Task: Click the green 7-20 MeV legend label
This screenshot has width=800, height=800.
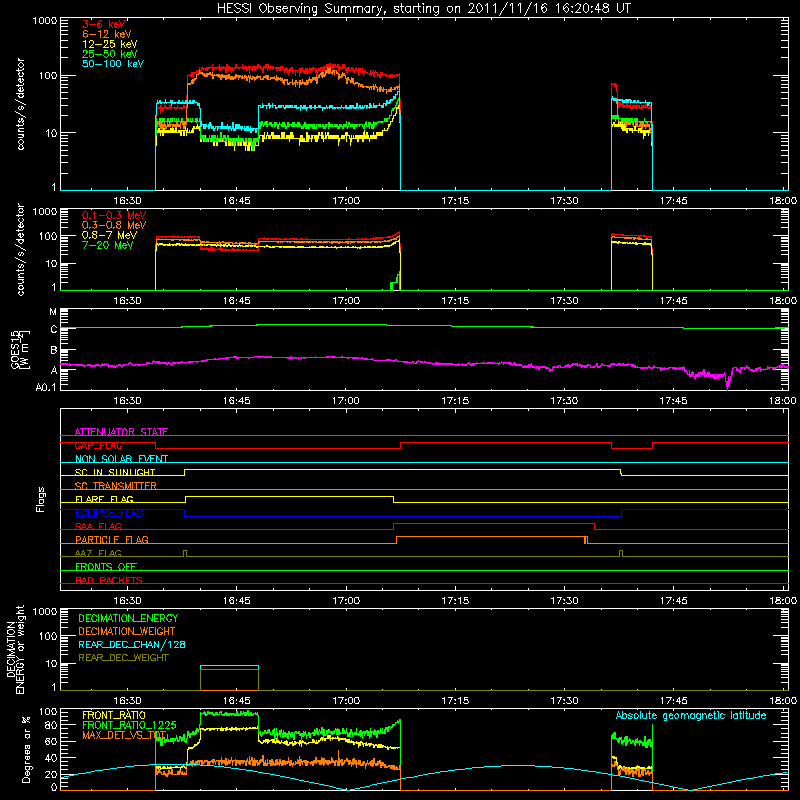Action: [107, 245]
